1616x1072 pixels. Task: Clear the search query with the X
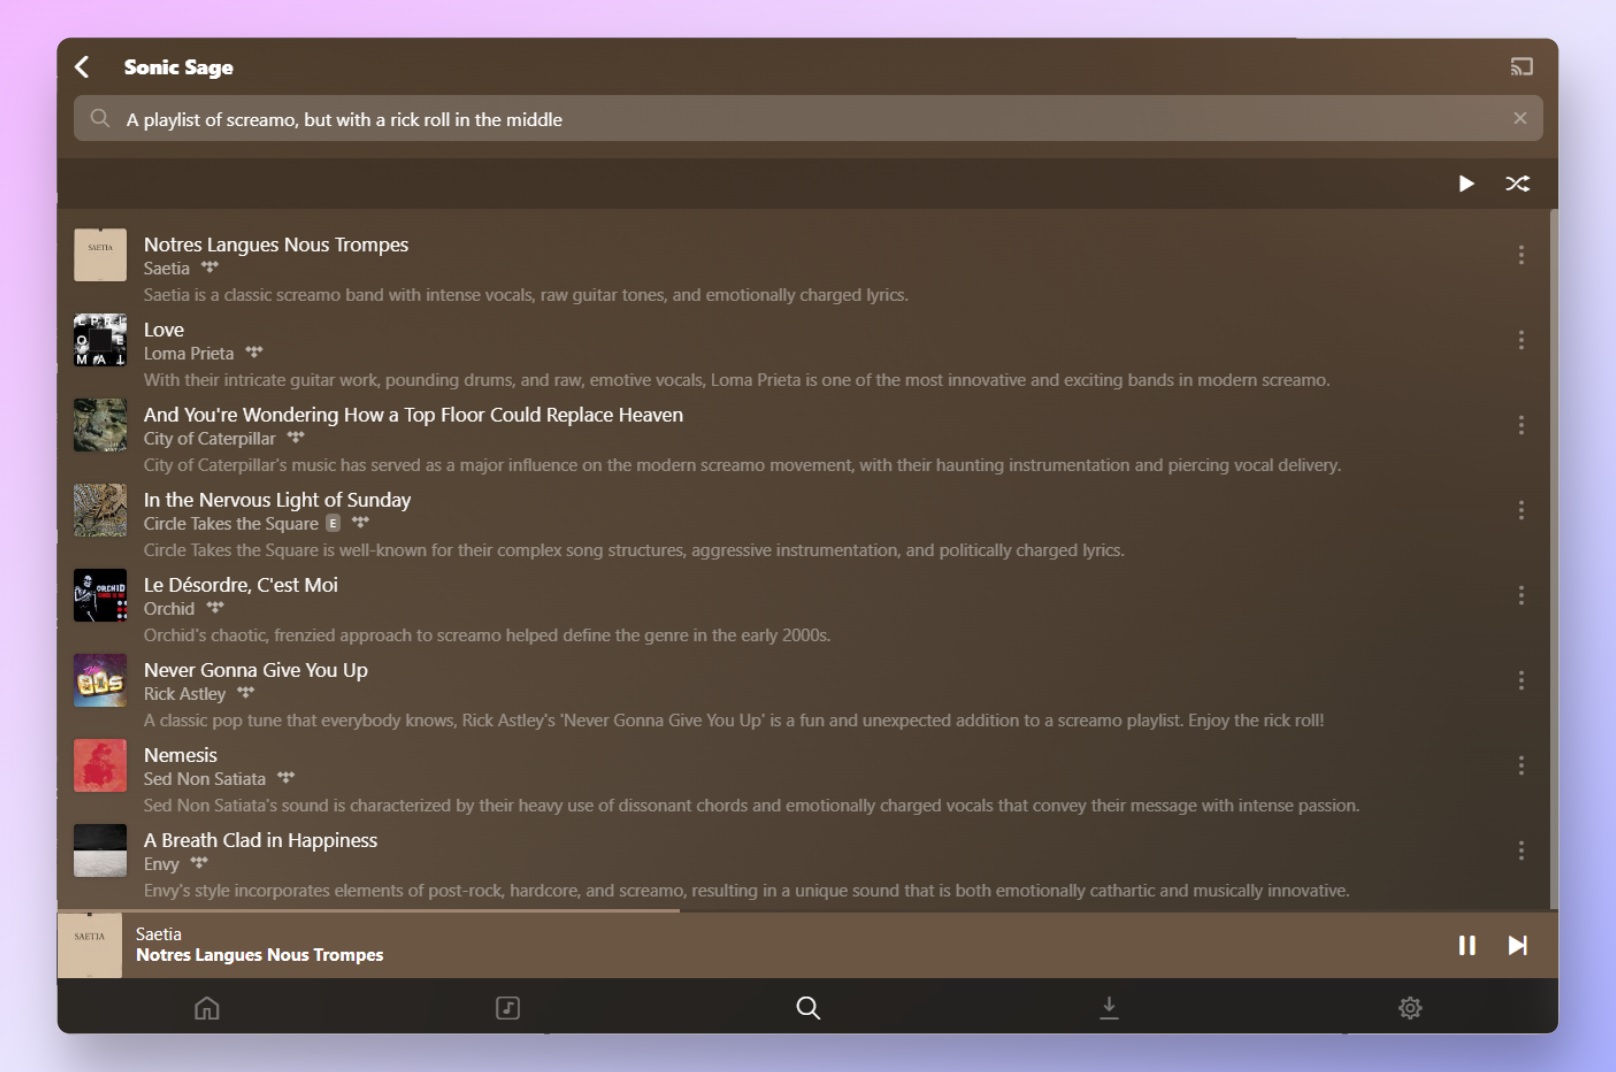(1521, 118)
